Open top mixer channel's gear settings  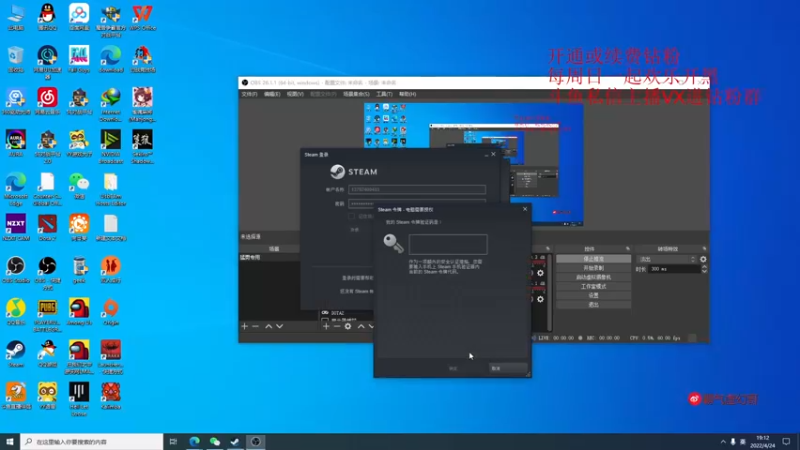point(540,273)
